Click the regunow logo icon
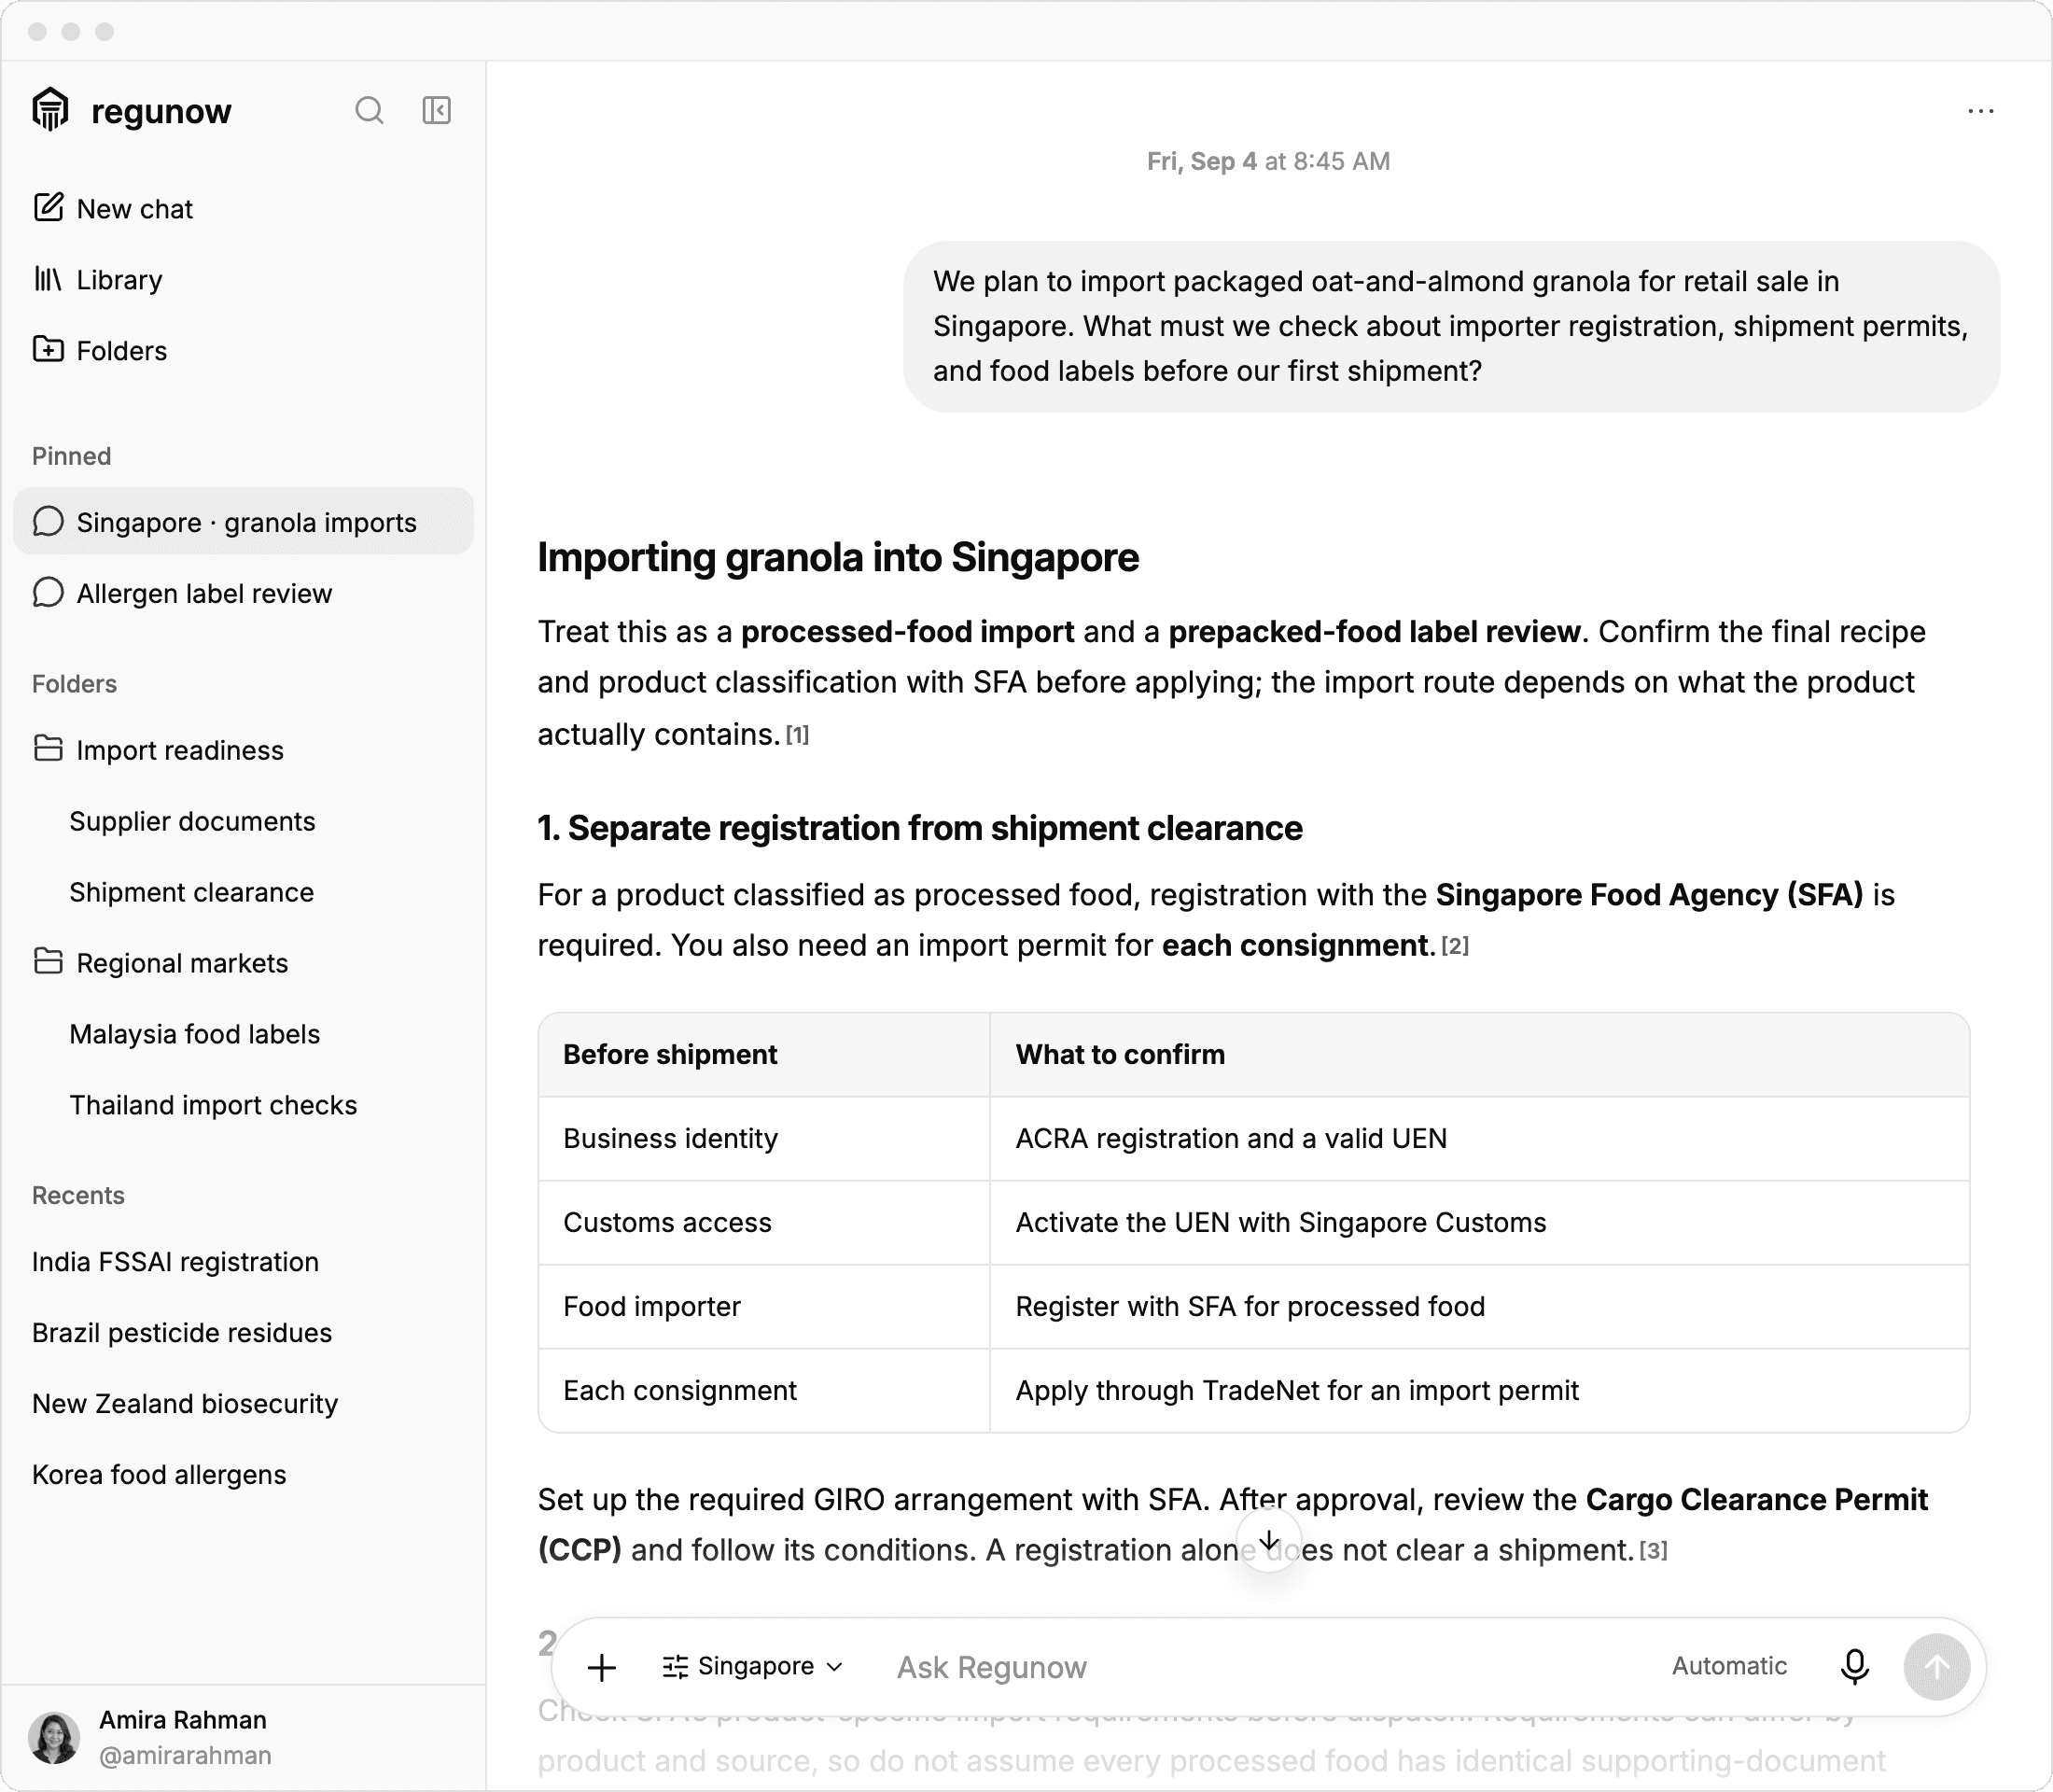 [50, 110]
